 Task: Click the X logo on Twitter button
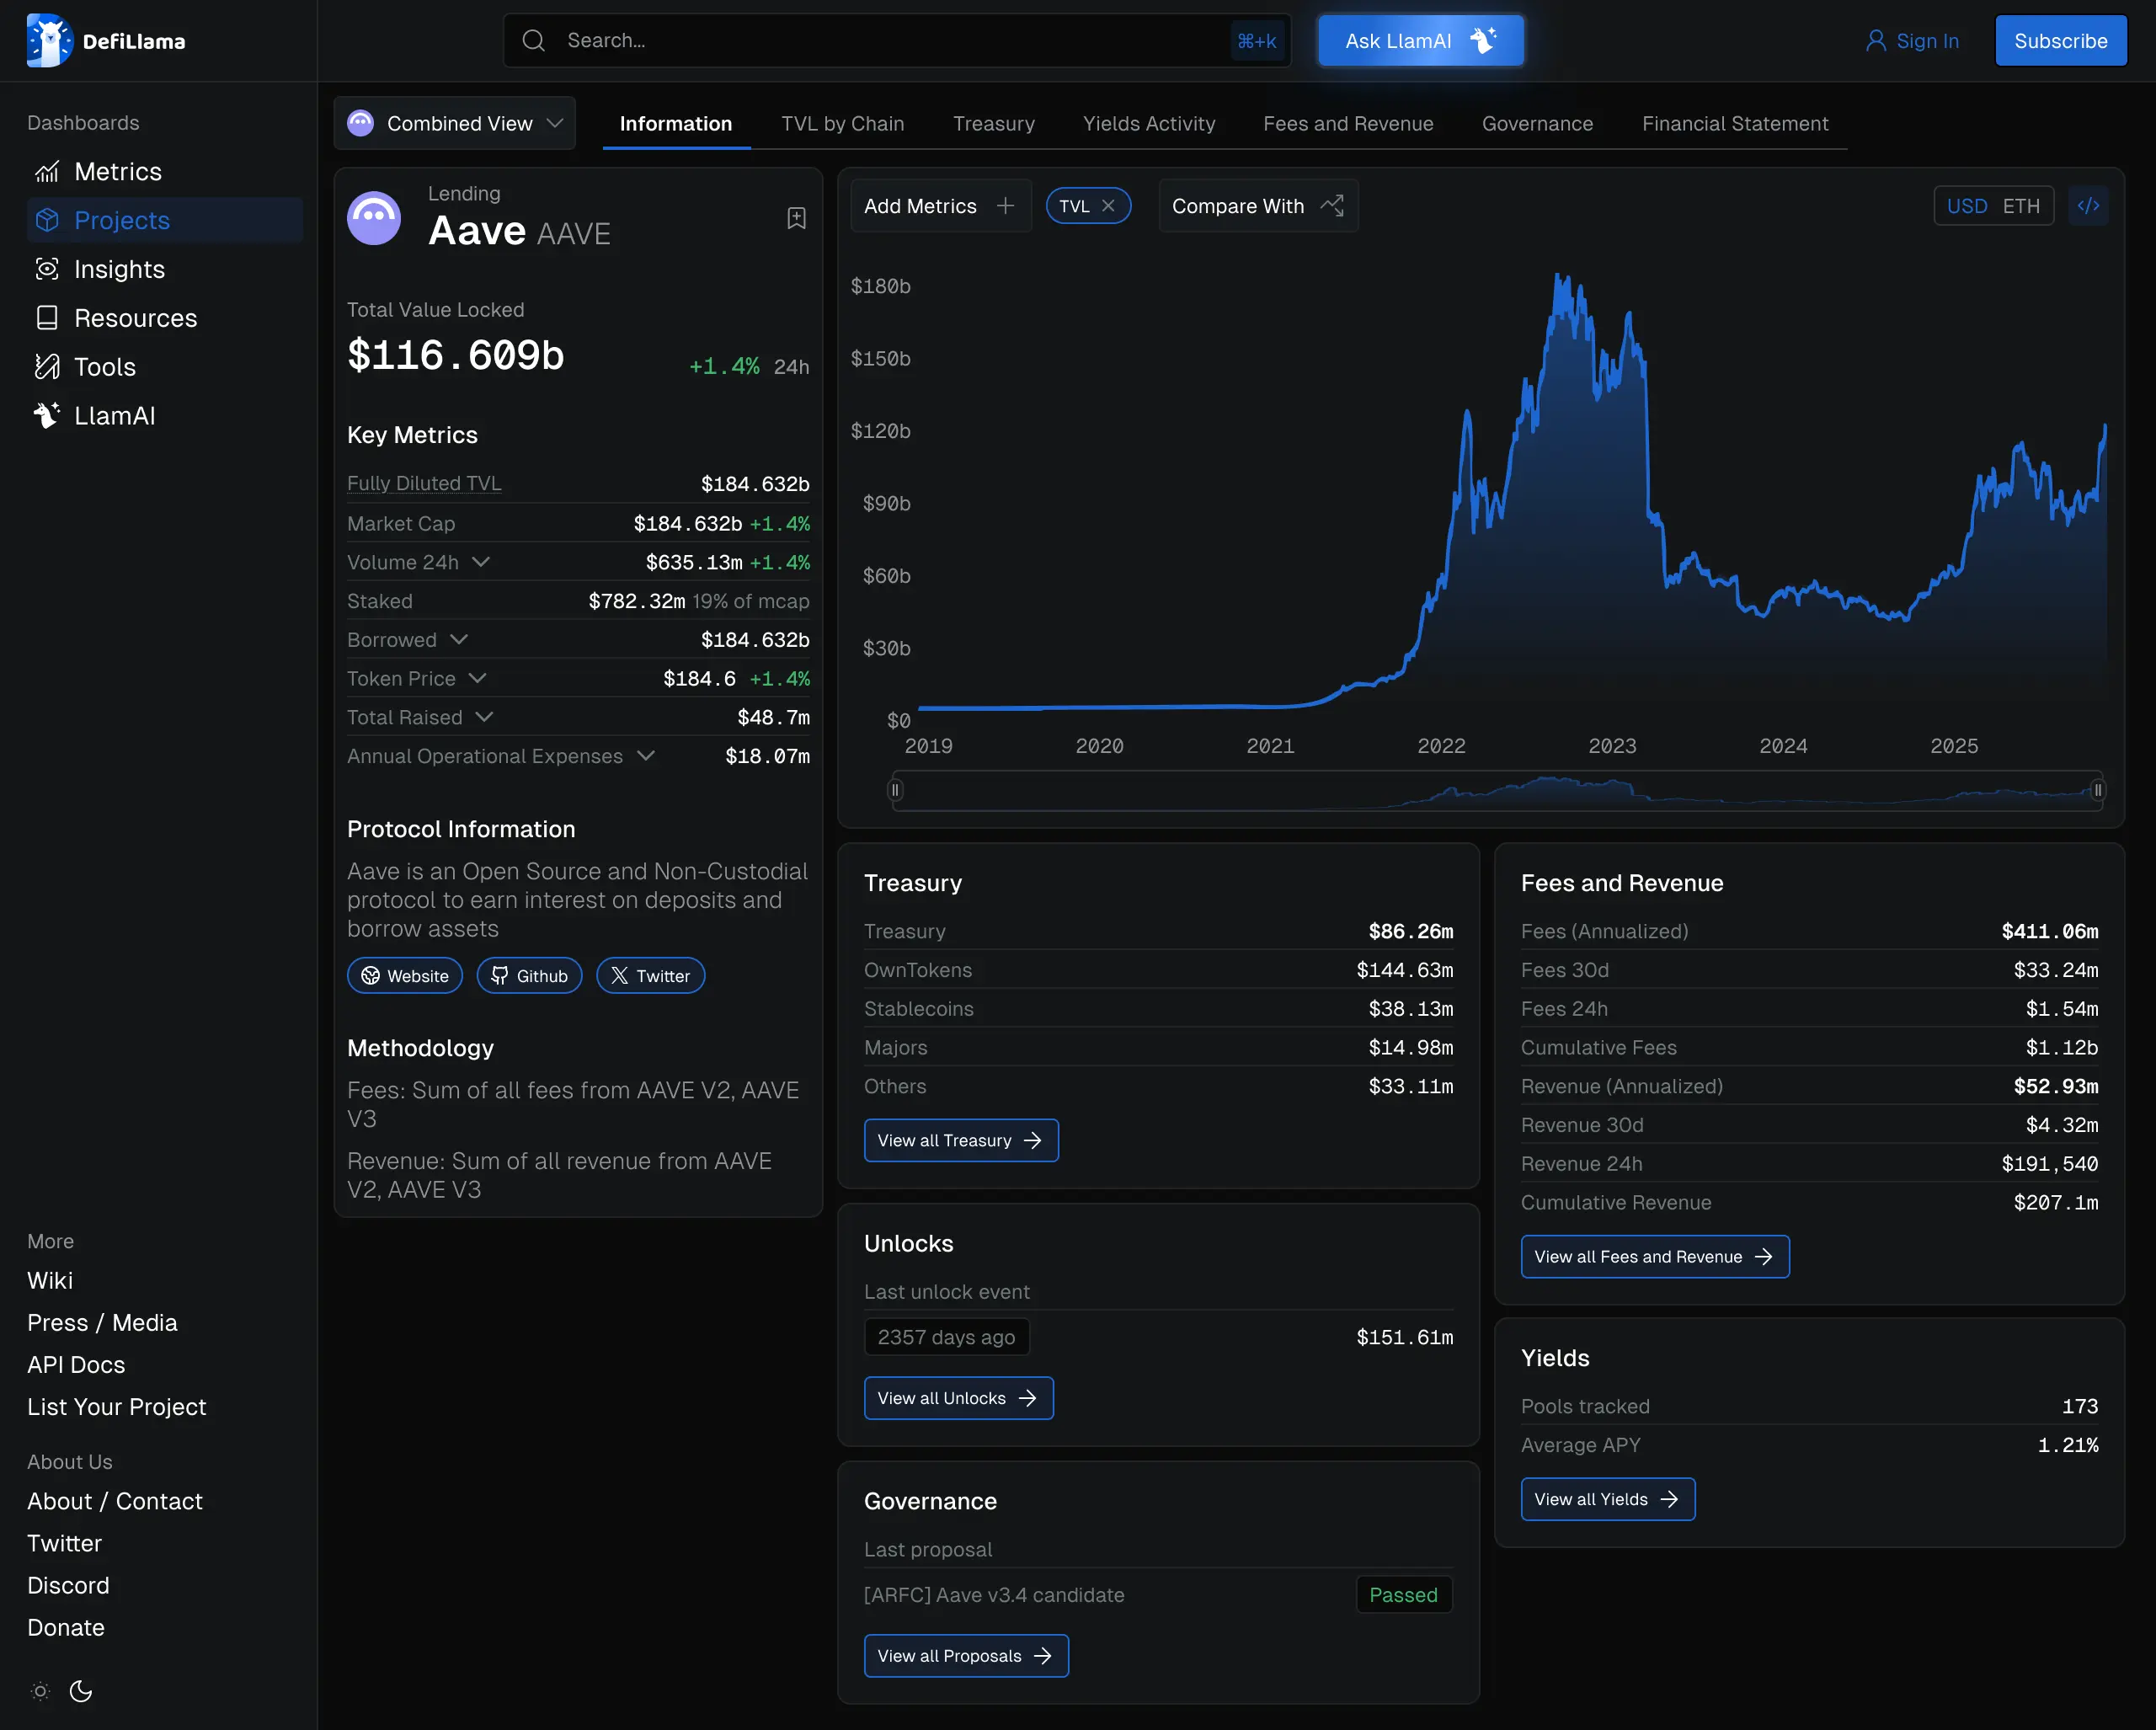click(x=620, y=976)
